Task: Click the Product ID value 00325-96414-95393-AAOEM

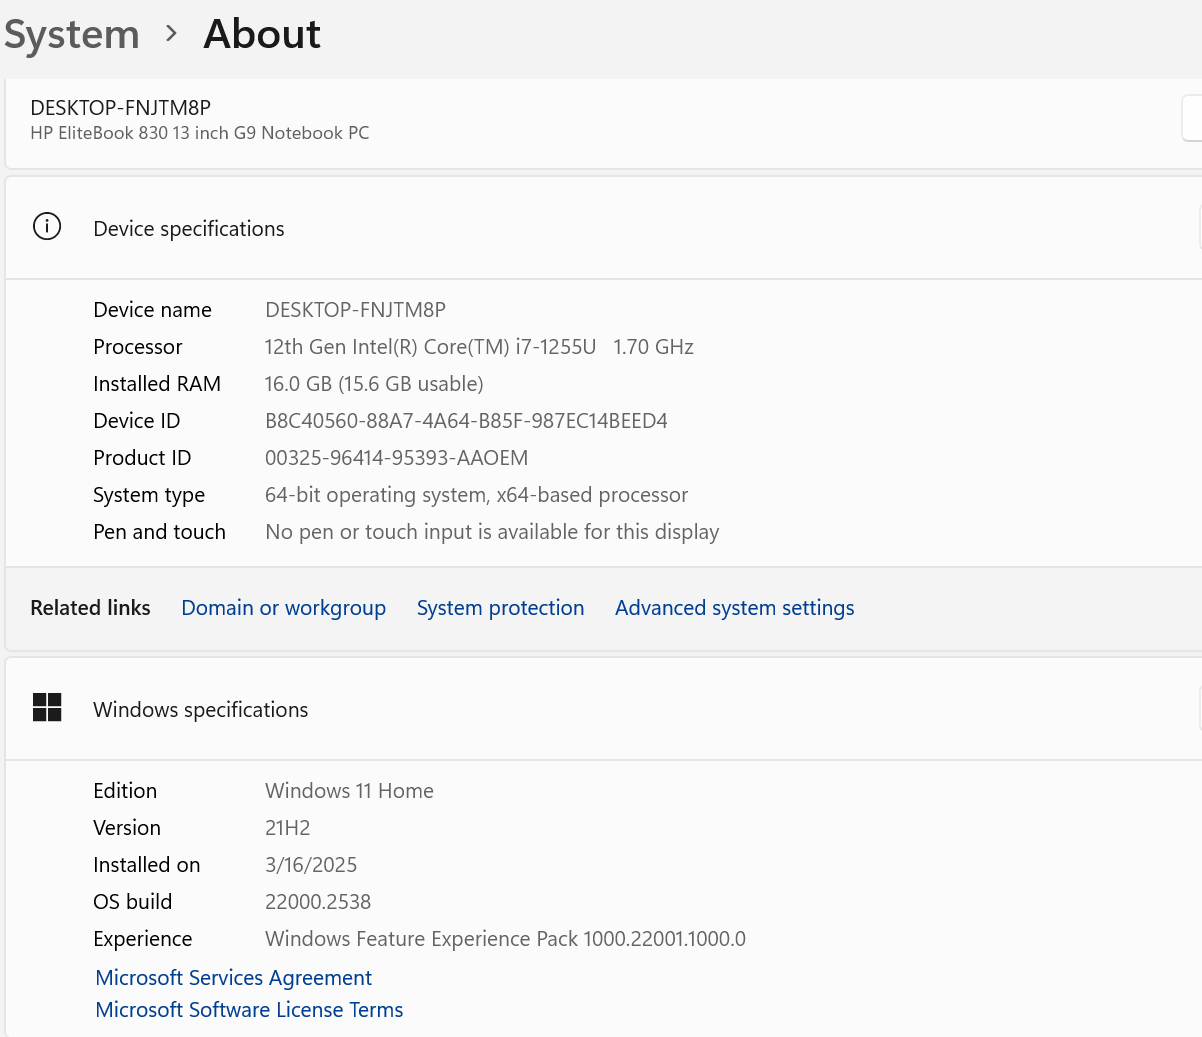Action: point(396,458)
